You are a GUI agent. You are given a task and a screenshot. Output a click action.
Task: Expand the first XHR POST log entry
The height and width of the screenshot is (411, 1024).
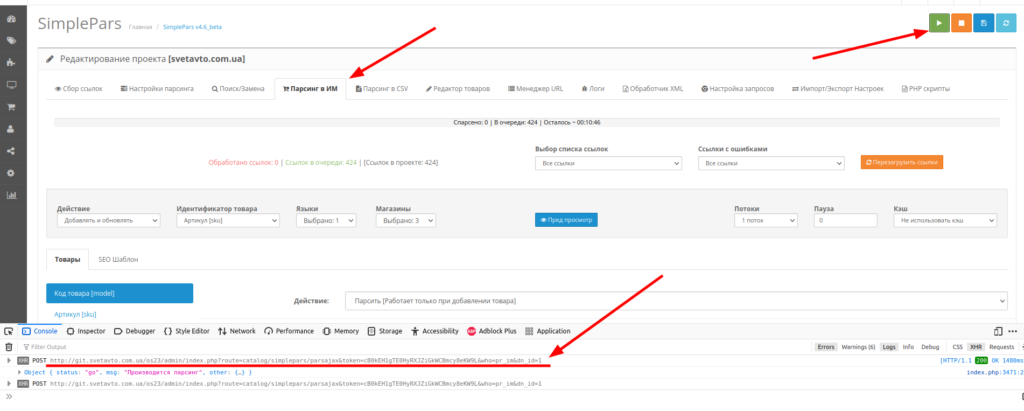9,360
